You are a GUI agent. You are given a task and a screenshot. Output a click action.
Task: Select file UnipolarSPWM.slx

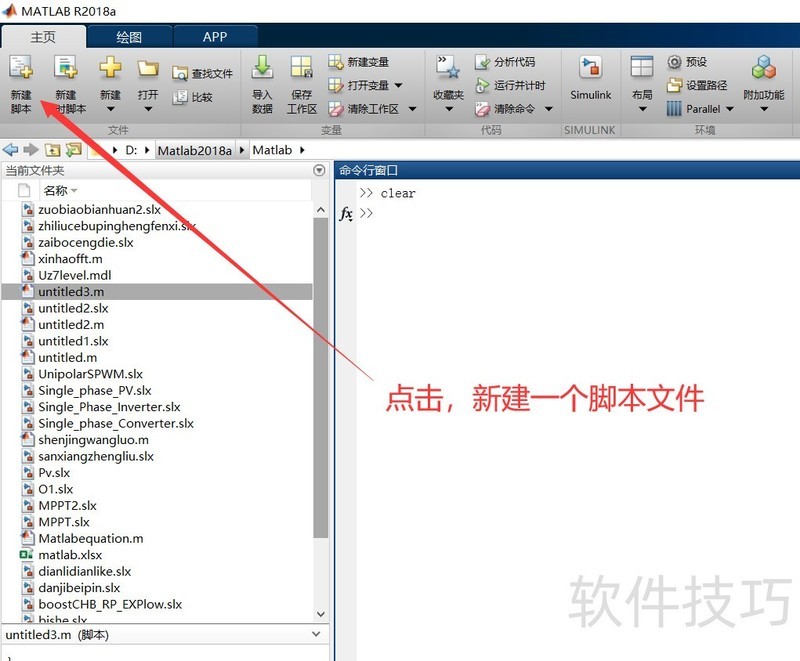90,374
